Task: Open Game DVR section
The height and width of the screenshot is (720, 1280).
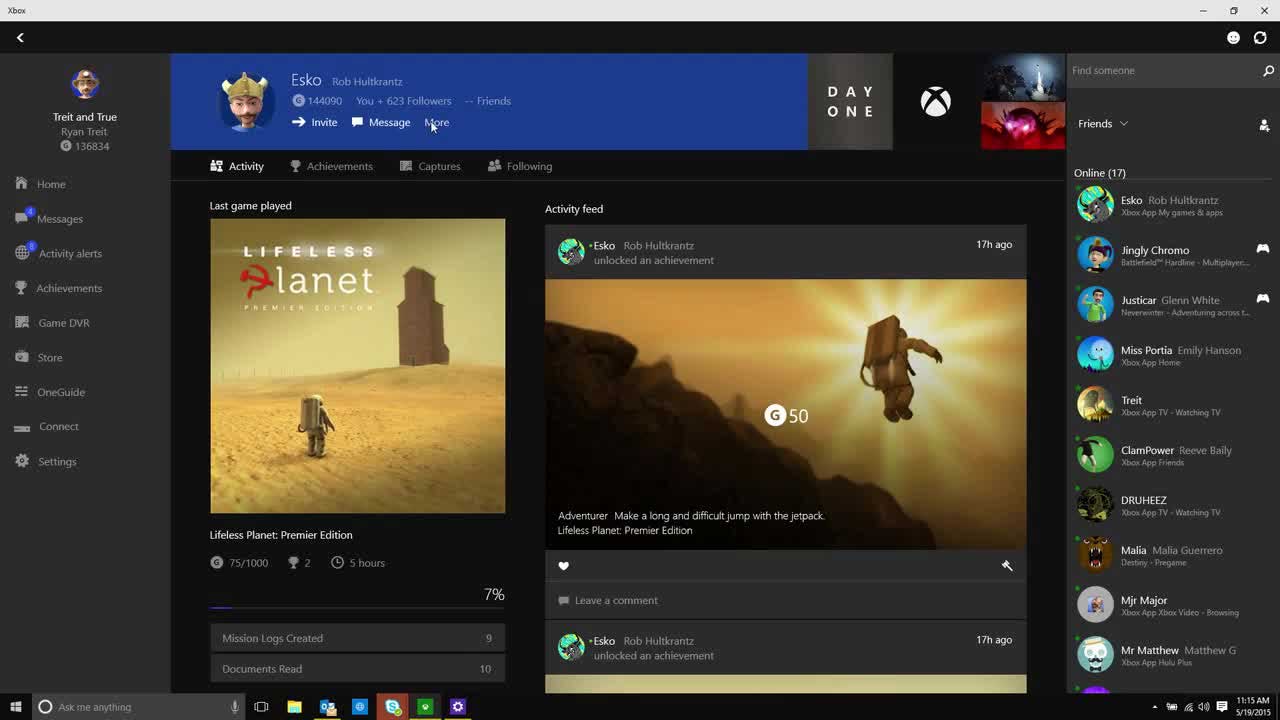Action: coord(64,323)
